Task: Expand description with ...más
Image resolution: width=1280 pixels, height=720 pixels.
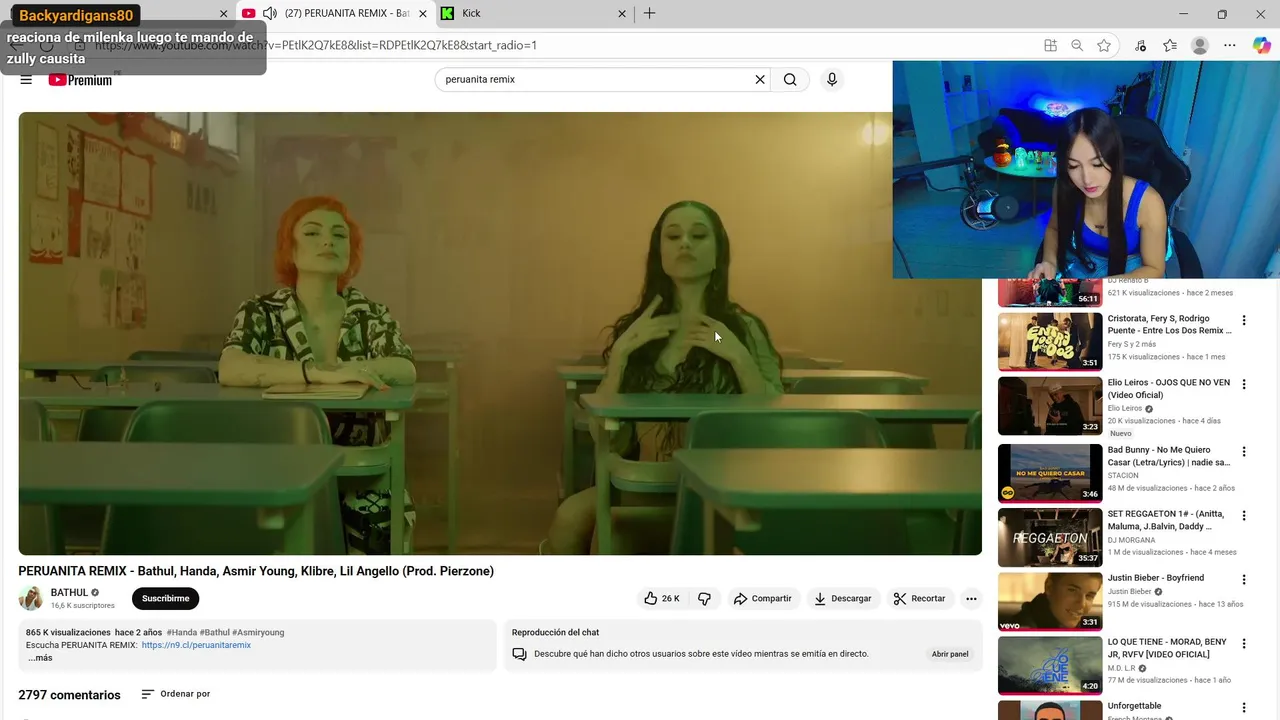Action: [40, 658]
